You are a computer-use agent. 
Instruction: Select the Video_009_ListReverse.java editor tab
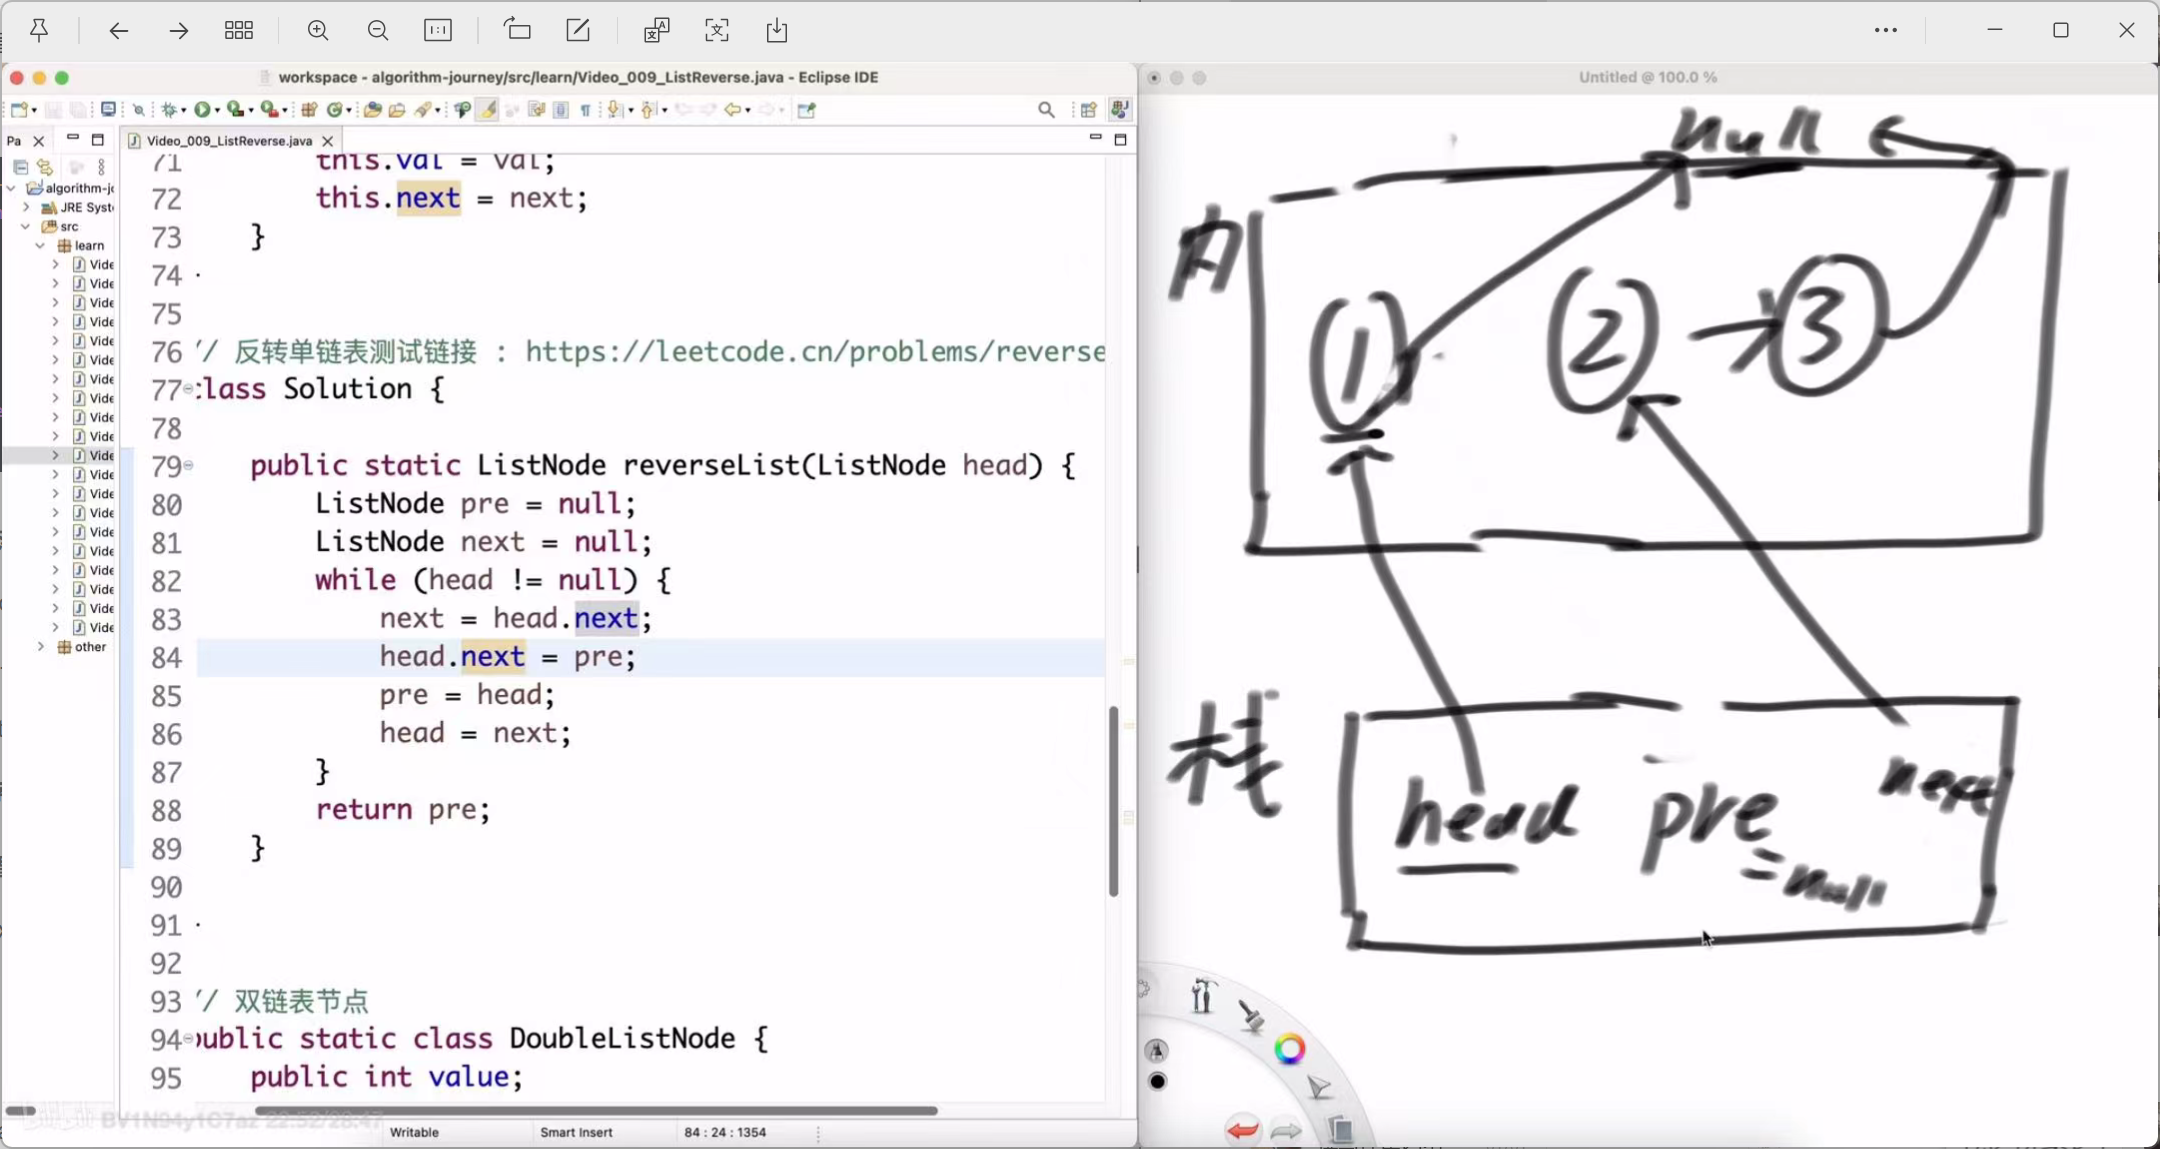[x=229, y=141]
